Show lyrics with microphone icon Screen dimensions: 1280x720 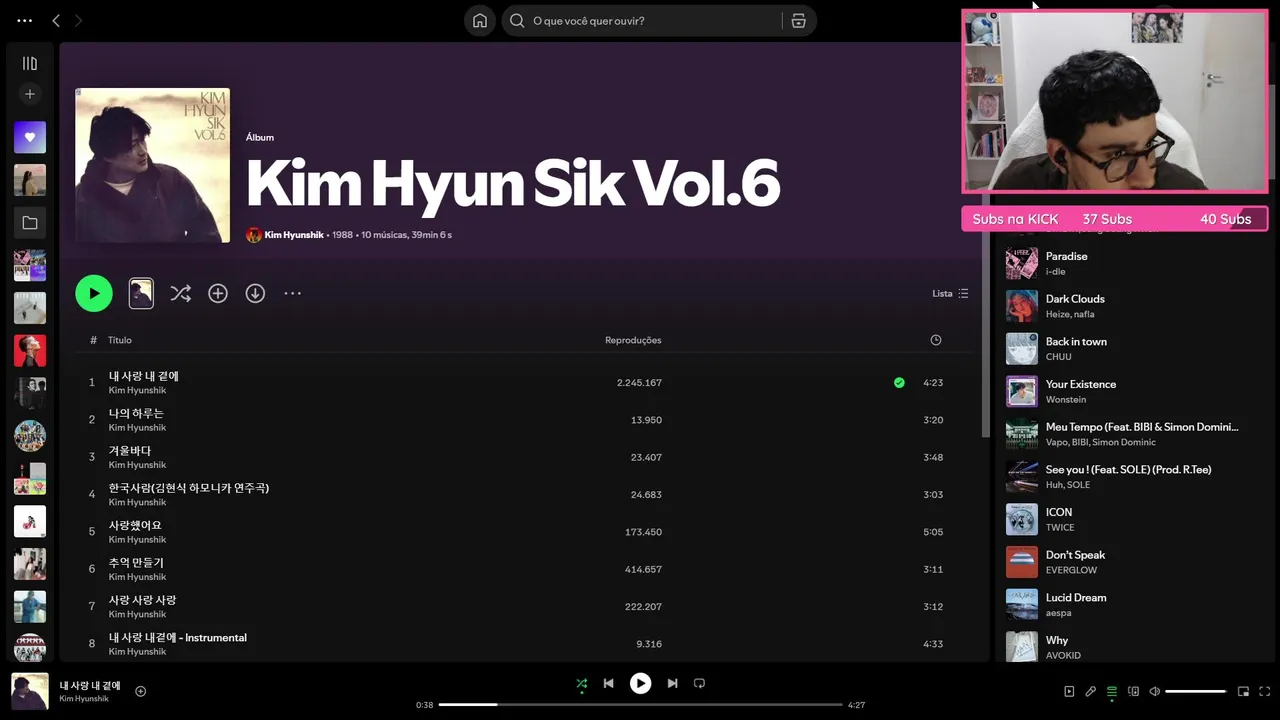point(1090,691)
